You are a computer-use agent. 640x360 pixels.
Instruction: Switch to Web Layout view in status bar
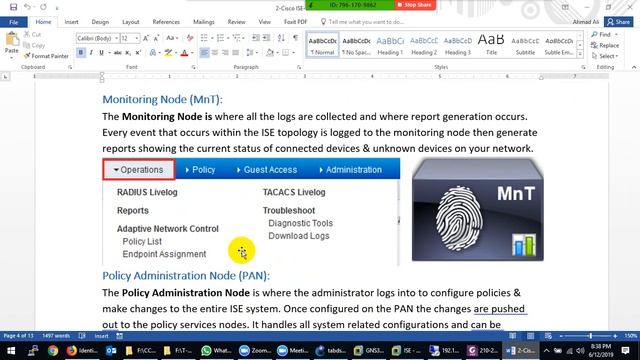click(548, 336)
